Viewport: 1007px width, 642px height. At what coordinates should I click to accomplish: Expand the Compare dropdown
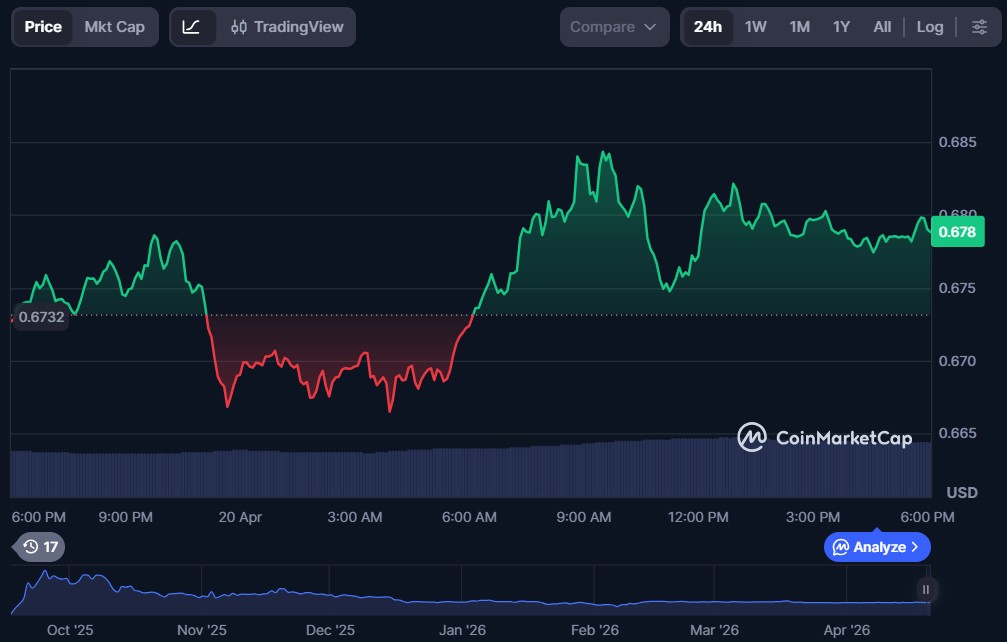click(x=614, y=27)
